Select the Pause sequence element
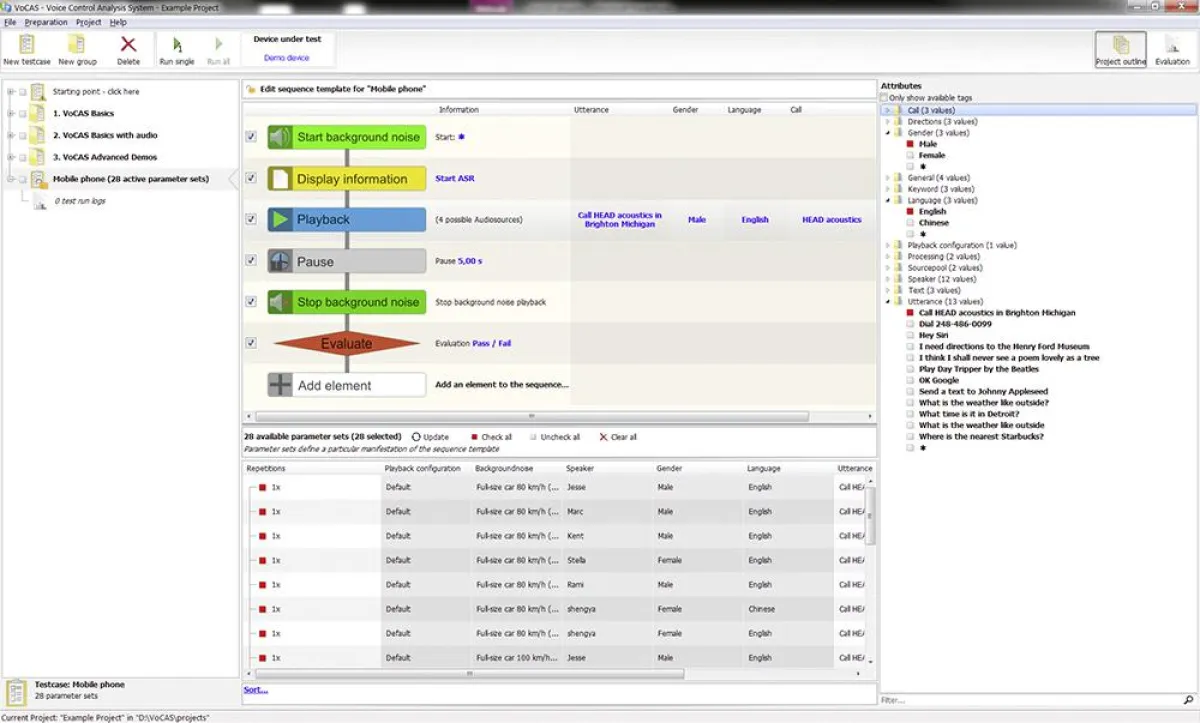The image size is (1200, 723). tap(347, 261)
